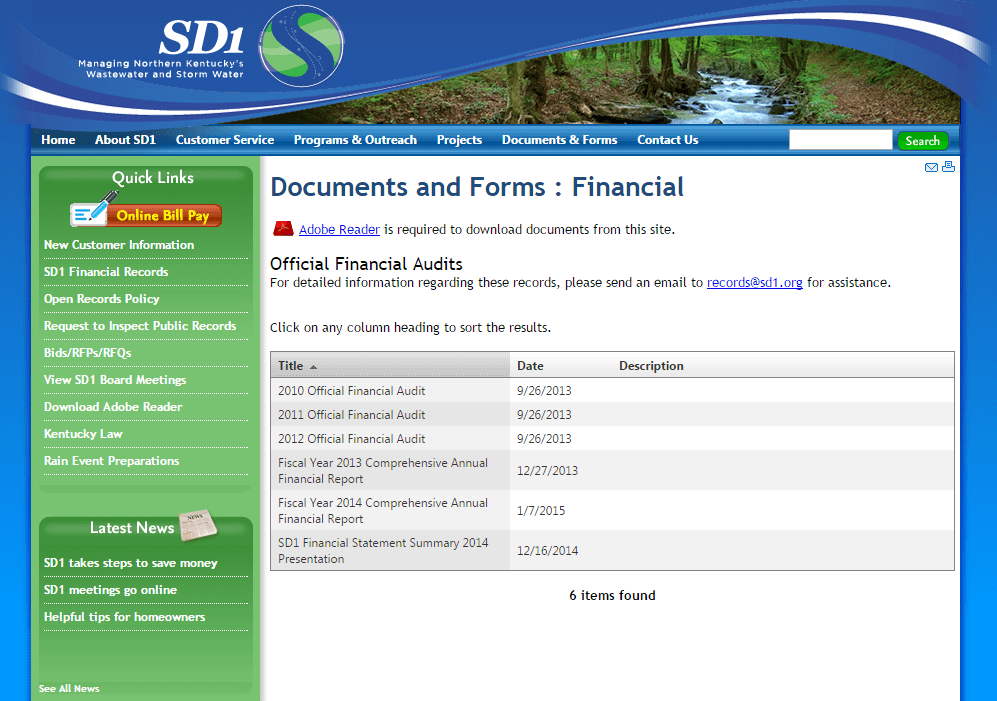This screenshot has height=701, width=997.
Task: Sort by the Date column heading
Action: (530, 366)
